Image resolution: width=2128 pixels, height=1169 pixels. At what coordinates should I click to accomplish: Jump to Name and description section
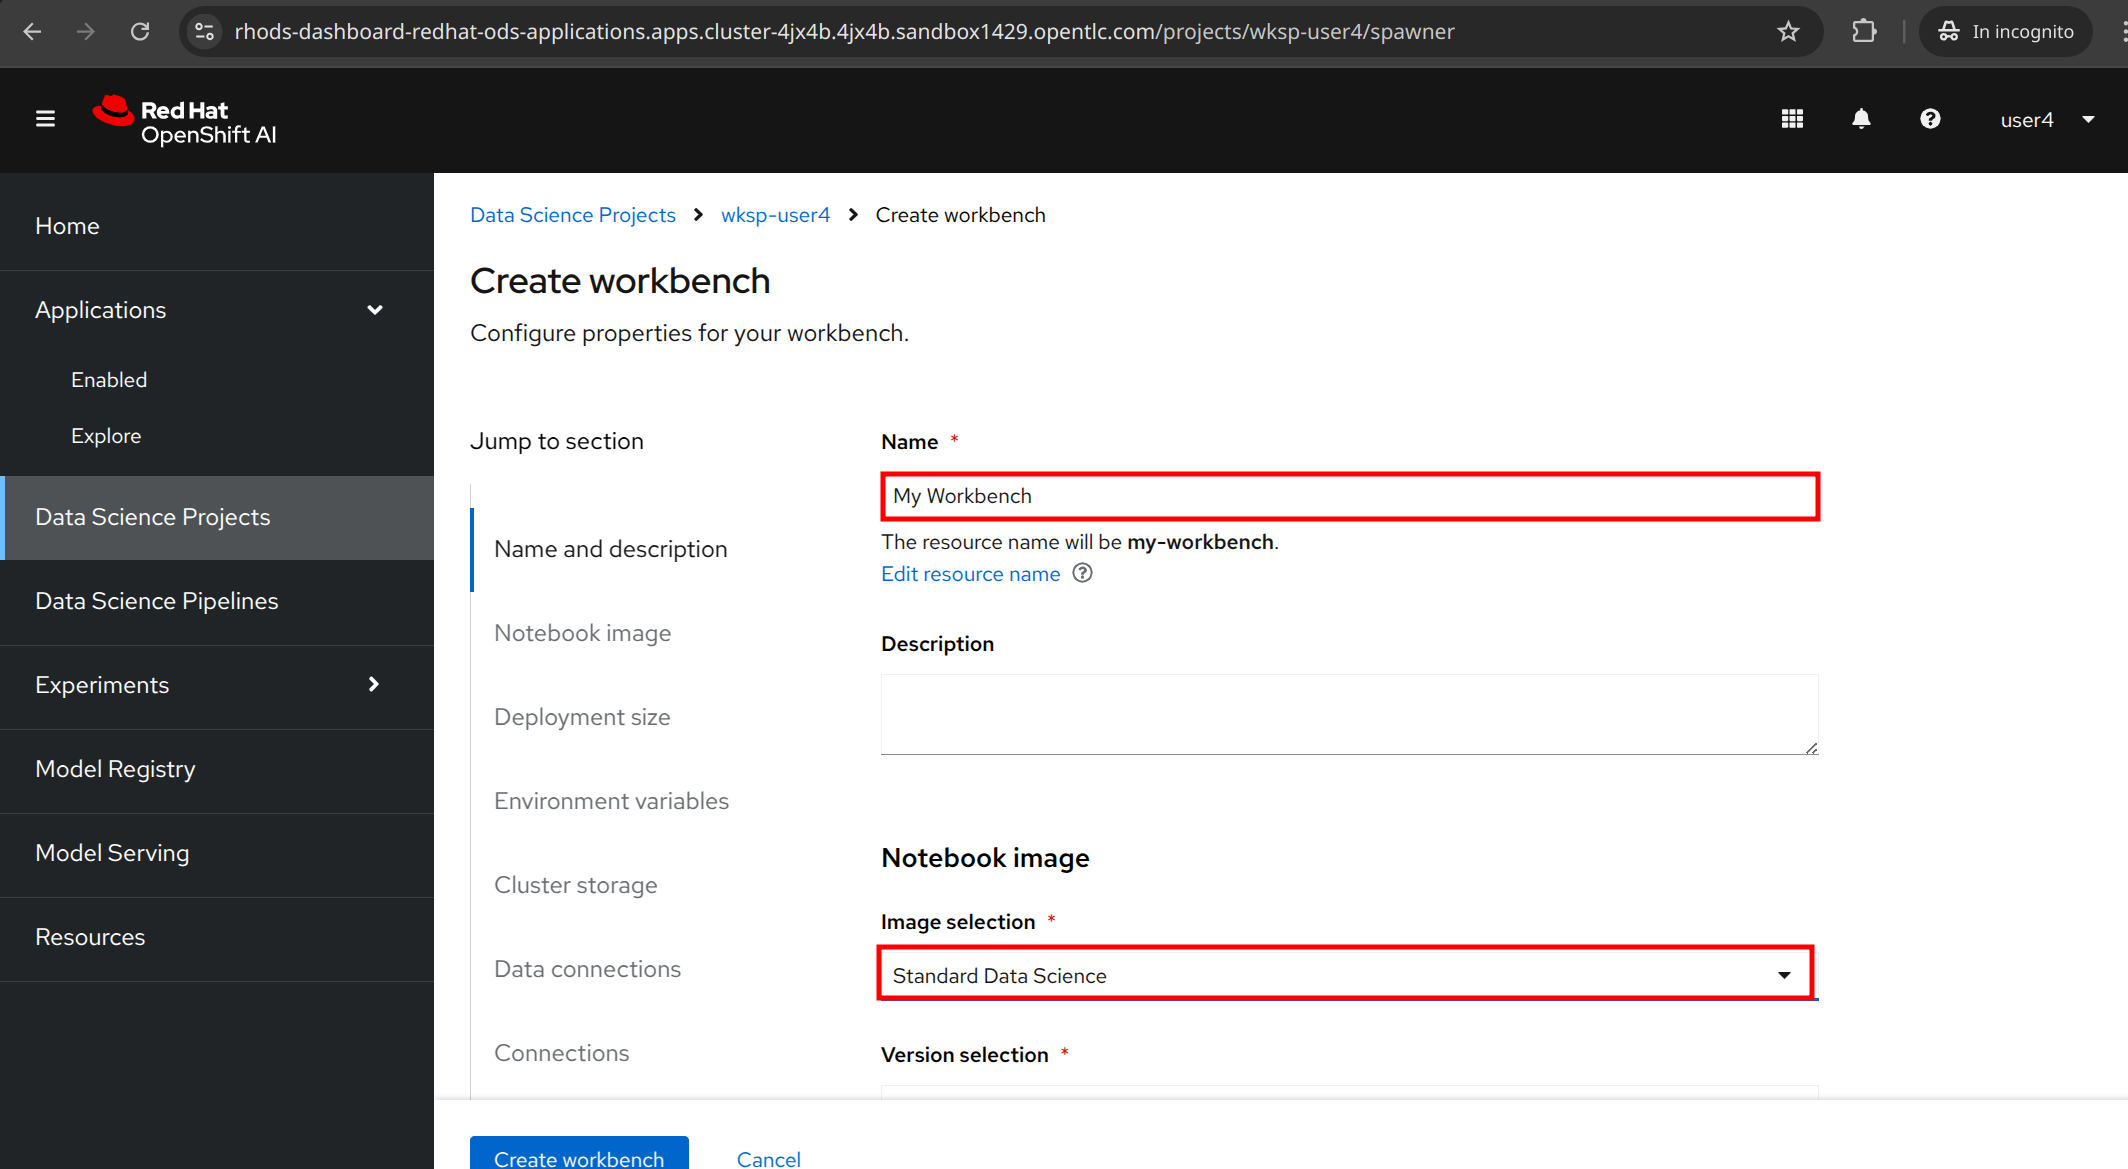pyautogui.click(x=611, y=549)
